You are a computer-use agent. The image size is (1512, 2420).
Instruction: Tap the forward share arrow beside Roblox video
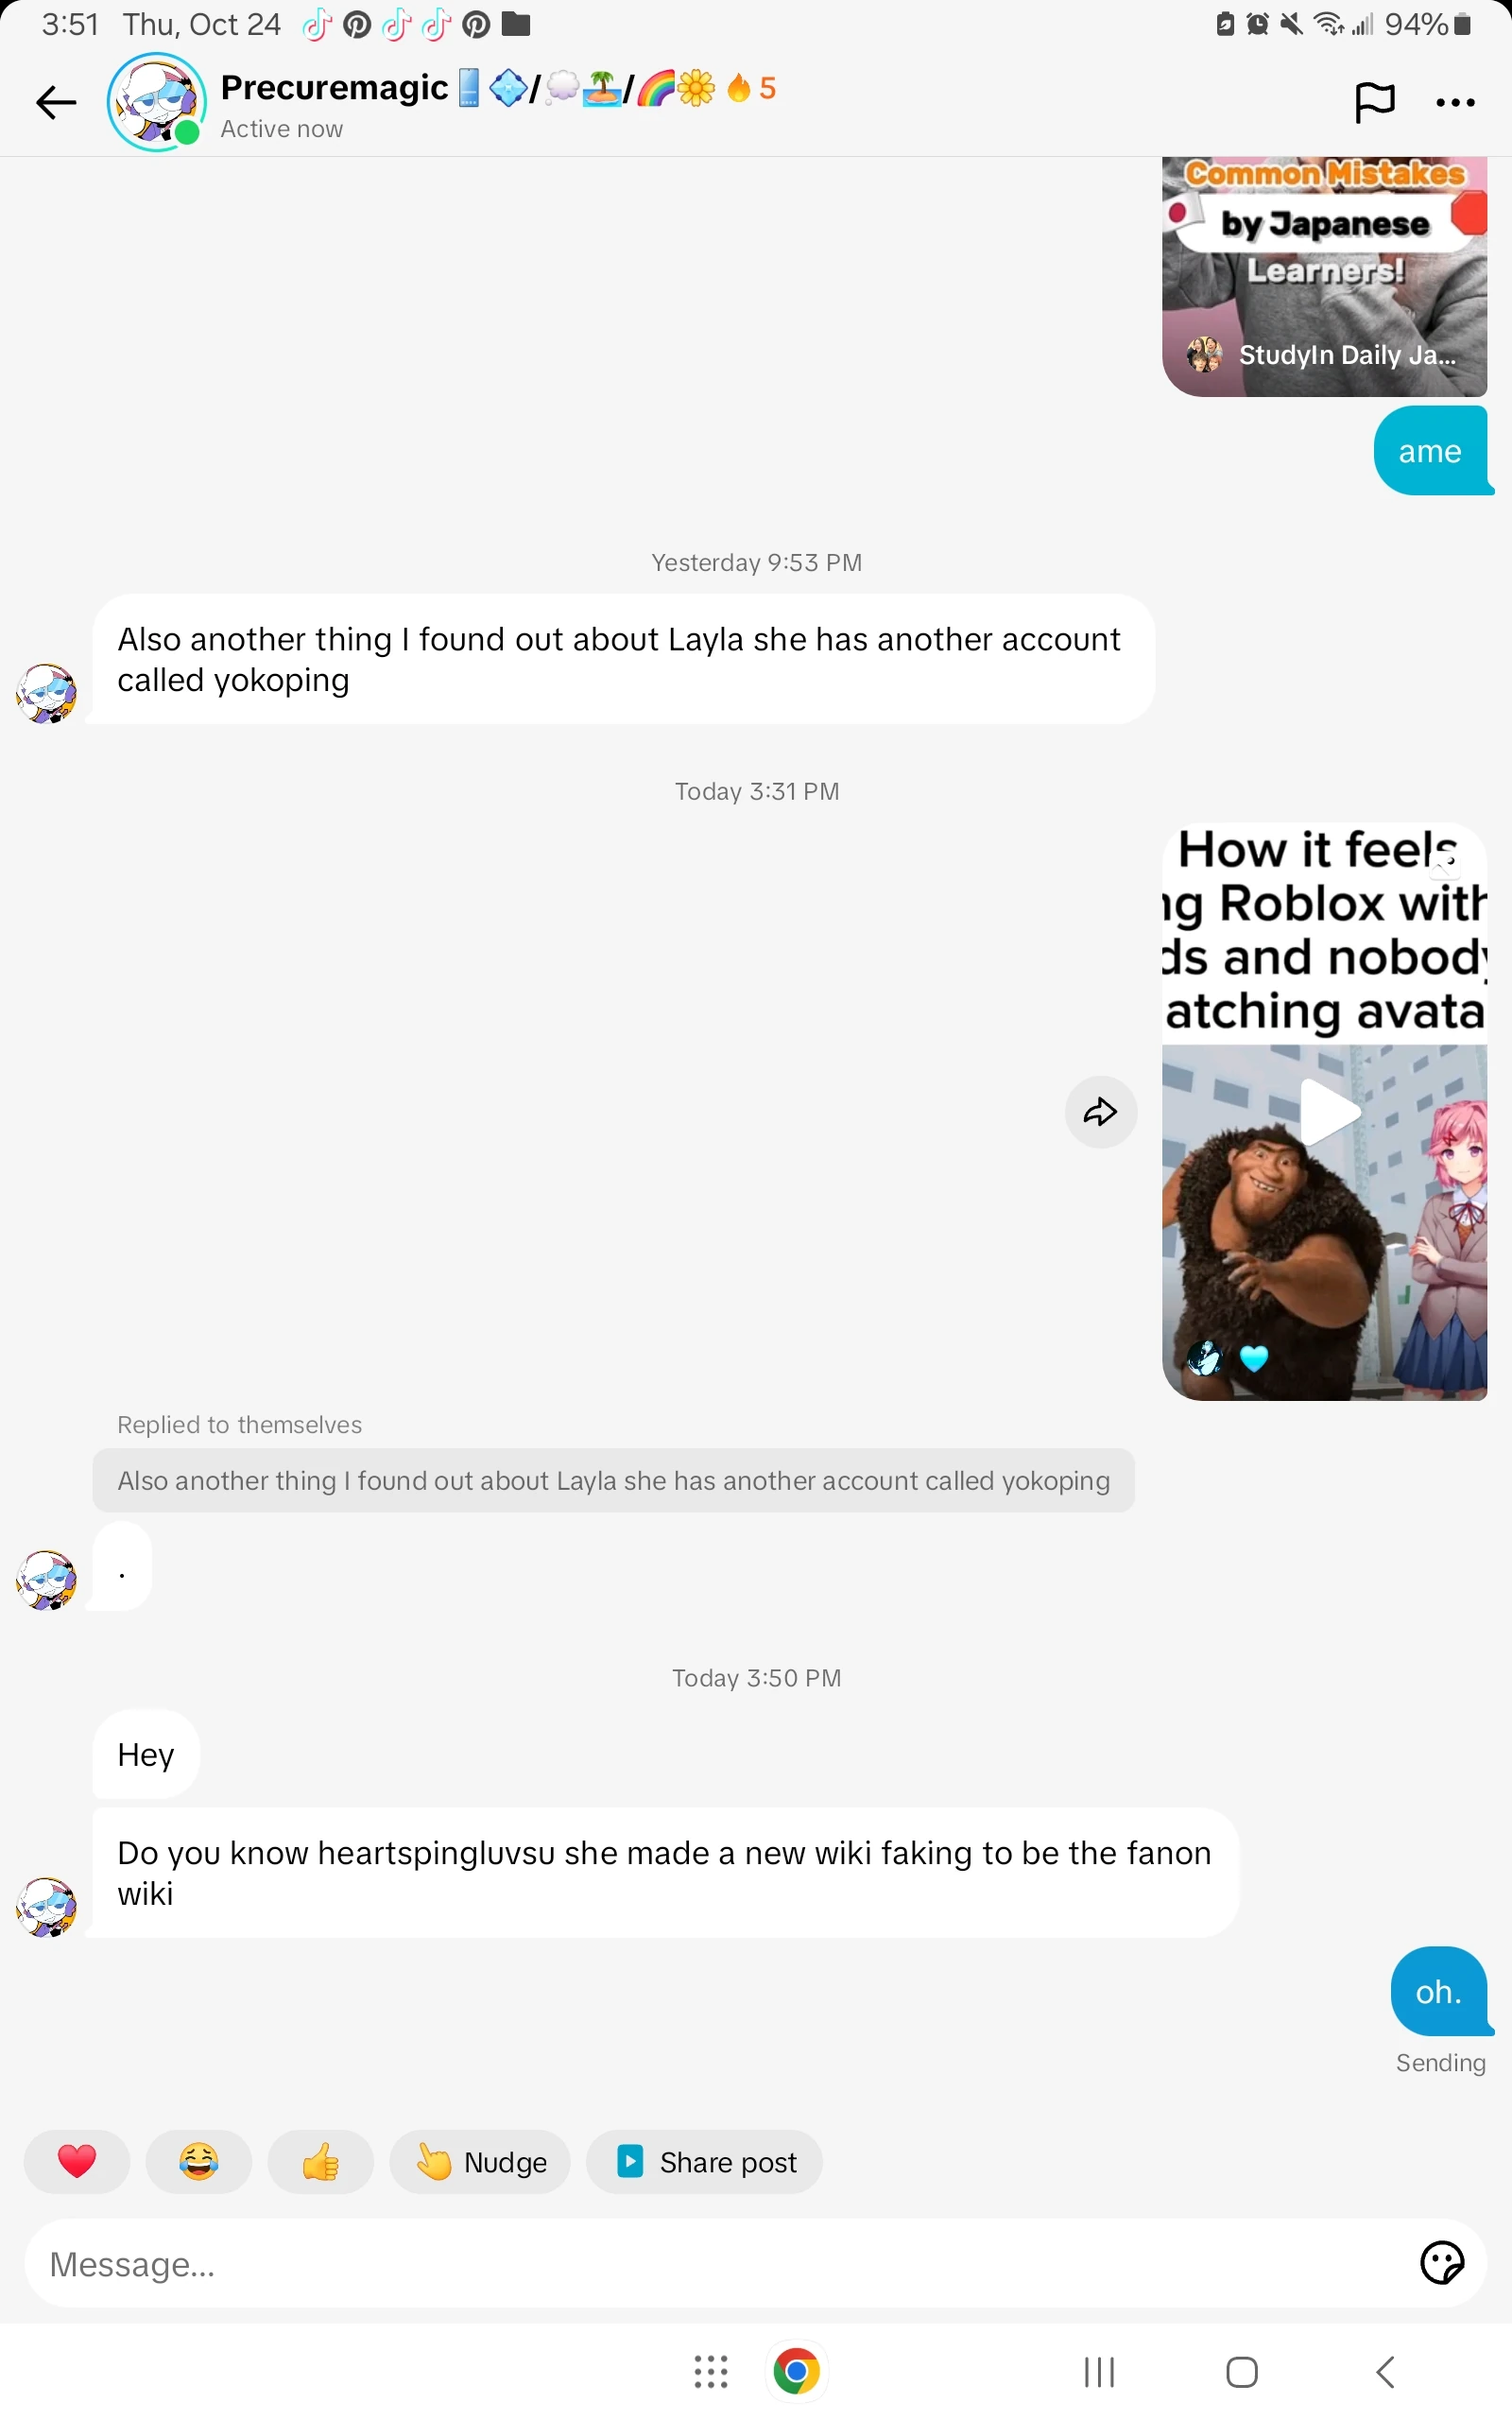click(1100, 1112)
